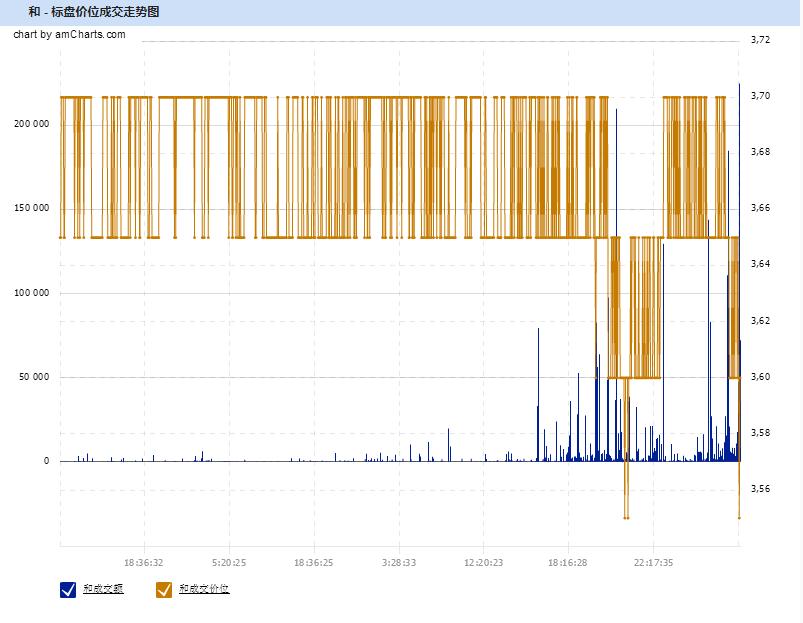Click the 22:17:35 time axis label
The image size is (803, 623).
click(x=652, y=563)
